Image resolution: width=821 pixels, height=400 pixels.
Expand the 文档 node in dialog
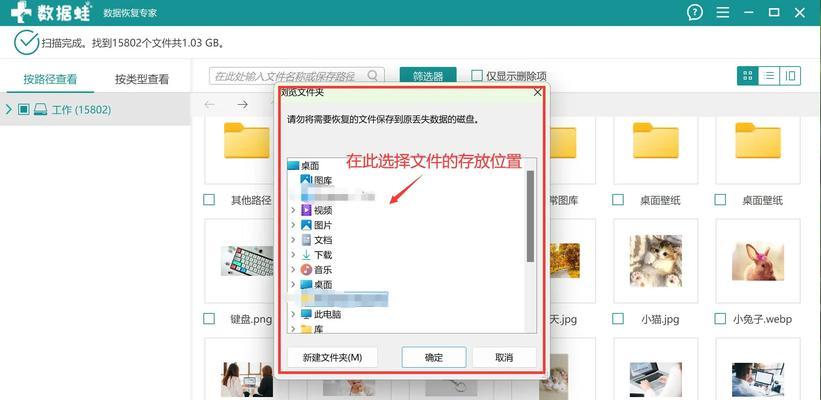click(293, 240)
